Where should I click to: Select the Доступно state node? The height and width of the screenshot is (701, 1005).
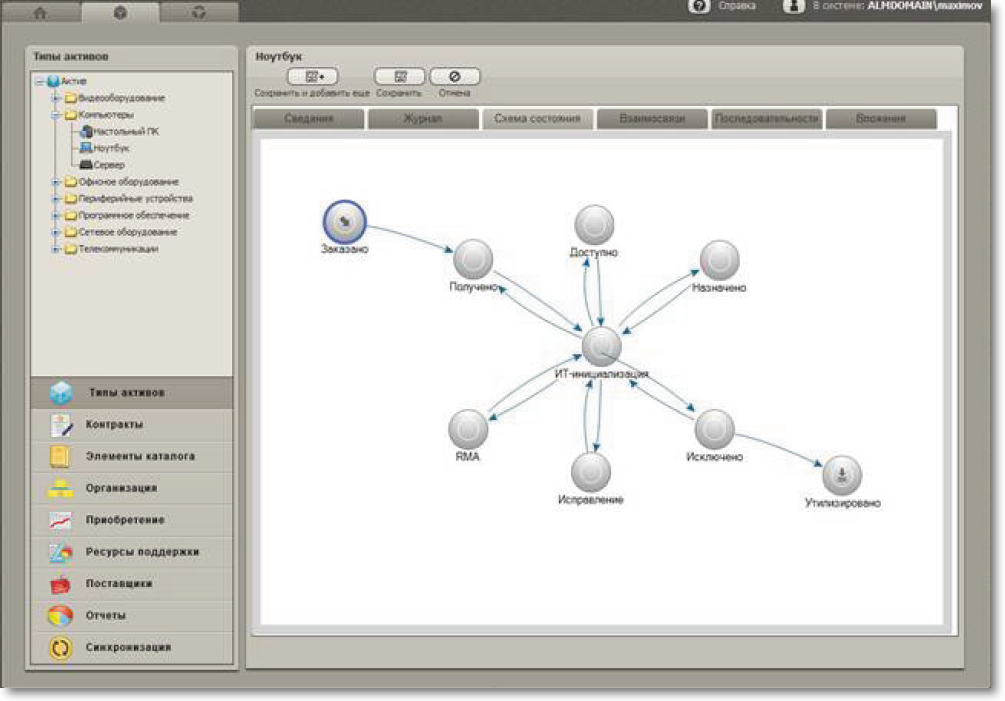(x=594, y=225)
